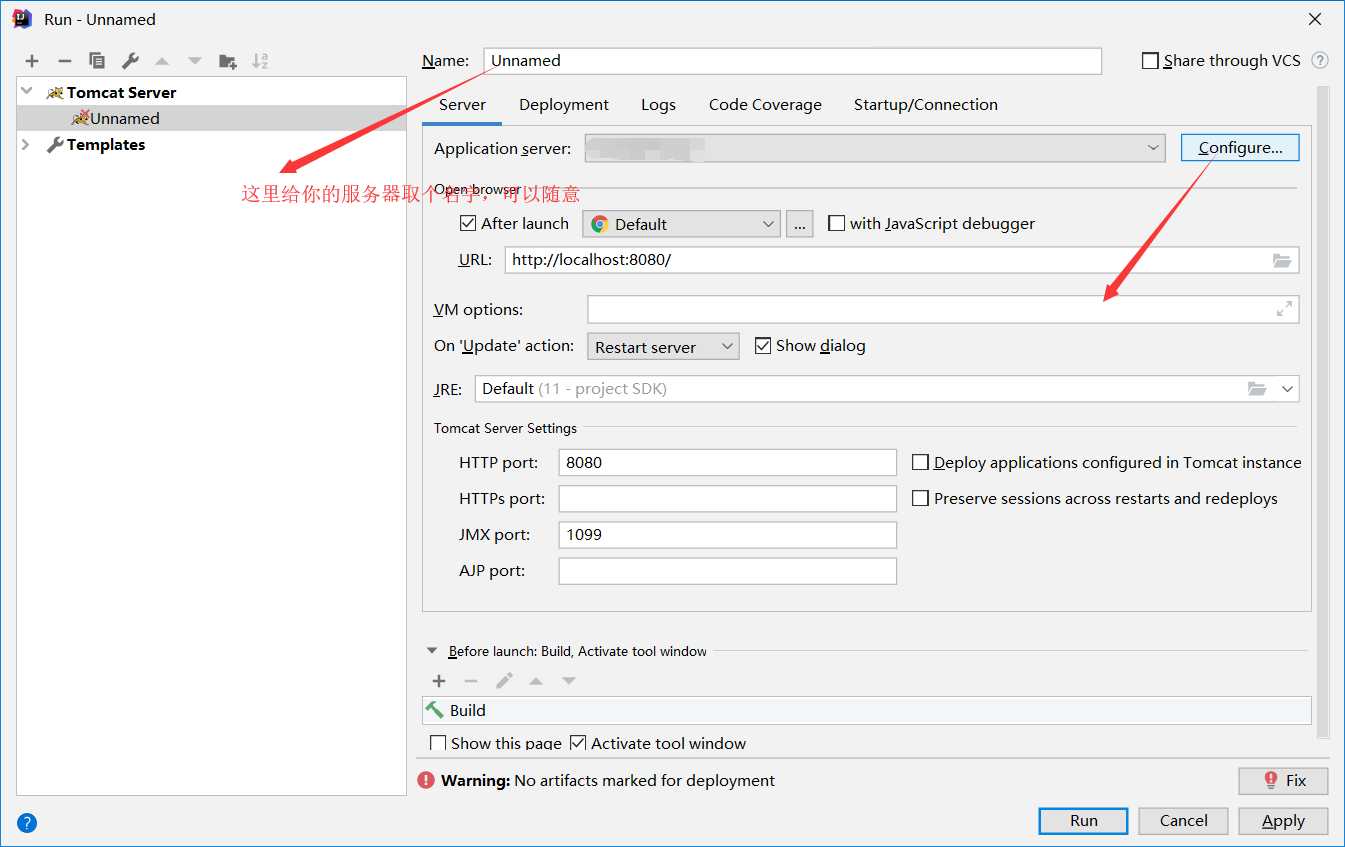Image resolution: width=1345 pixels, height=847 pixels.
Task: Open the Logs tab
Action: [658, 104]
